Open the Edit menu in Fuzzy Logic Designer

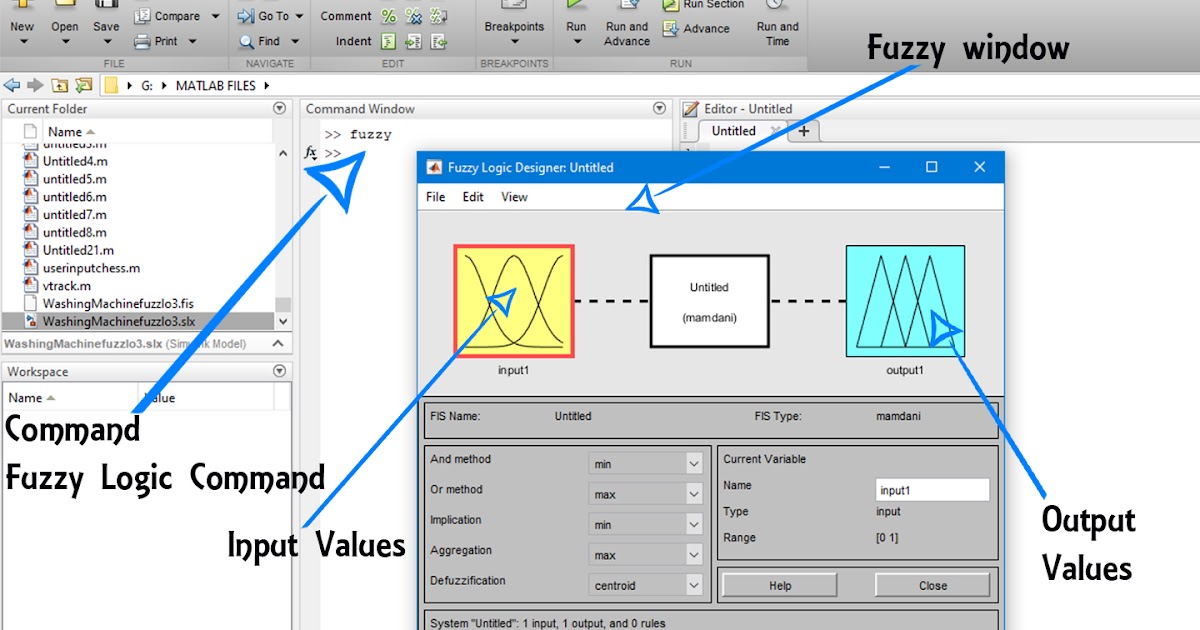pyautogui.click(x=473, y=197)
